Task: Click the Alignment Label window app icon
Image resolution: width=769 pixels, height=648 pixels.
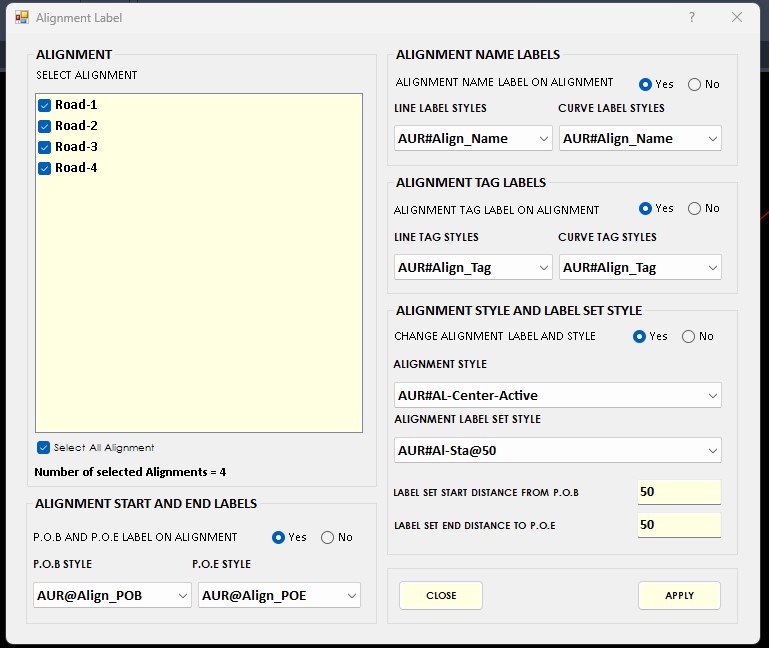Action: tap(21, 18)
